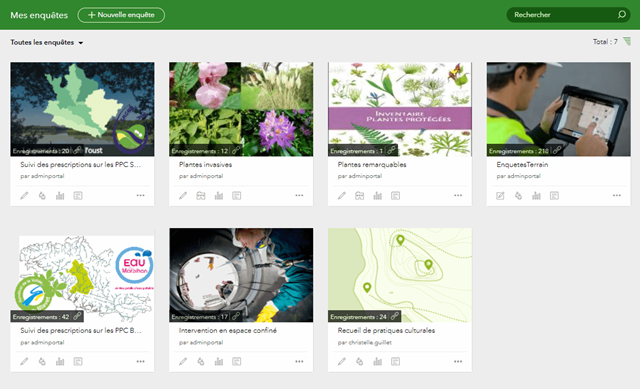Image resolution: width=640 pixels, height=389 pixels.
Task: Click the collaborate icon on the EnquetesTerrain card
Action: point(518,196)
